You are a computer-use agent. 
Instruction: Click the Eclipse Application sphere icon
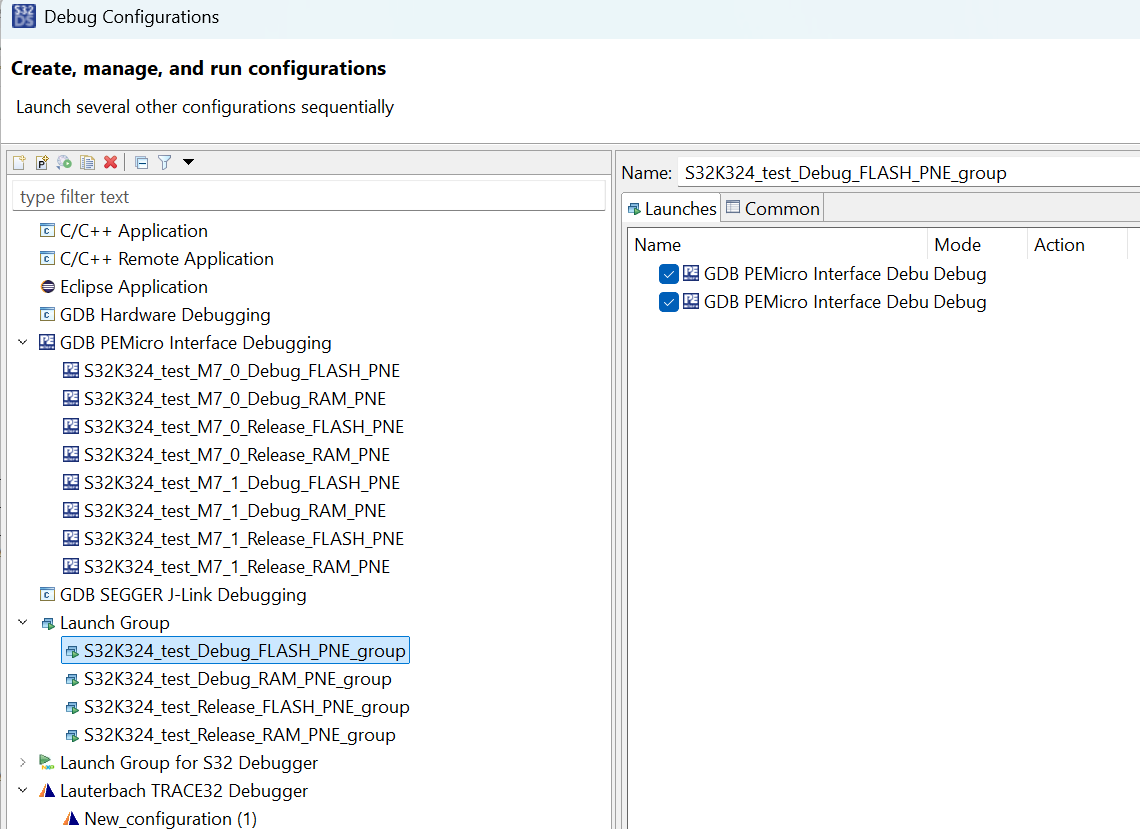[x=47, y=287]
